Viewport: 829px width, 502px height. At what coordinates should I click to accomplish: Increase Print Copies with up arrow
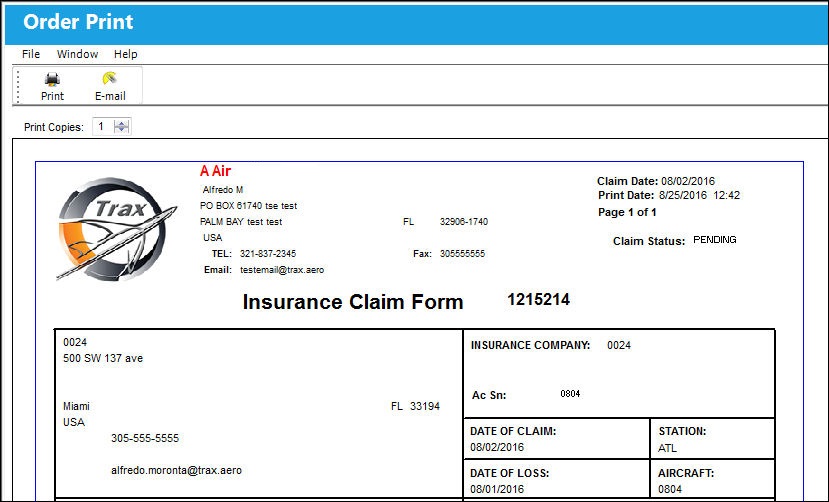point(122,123)
